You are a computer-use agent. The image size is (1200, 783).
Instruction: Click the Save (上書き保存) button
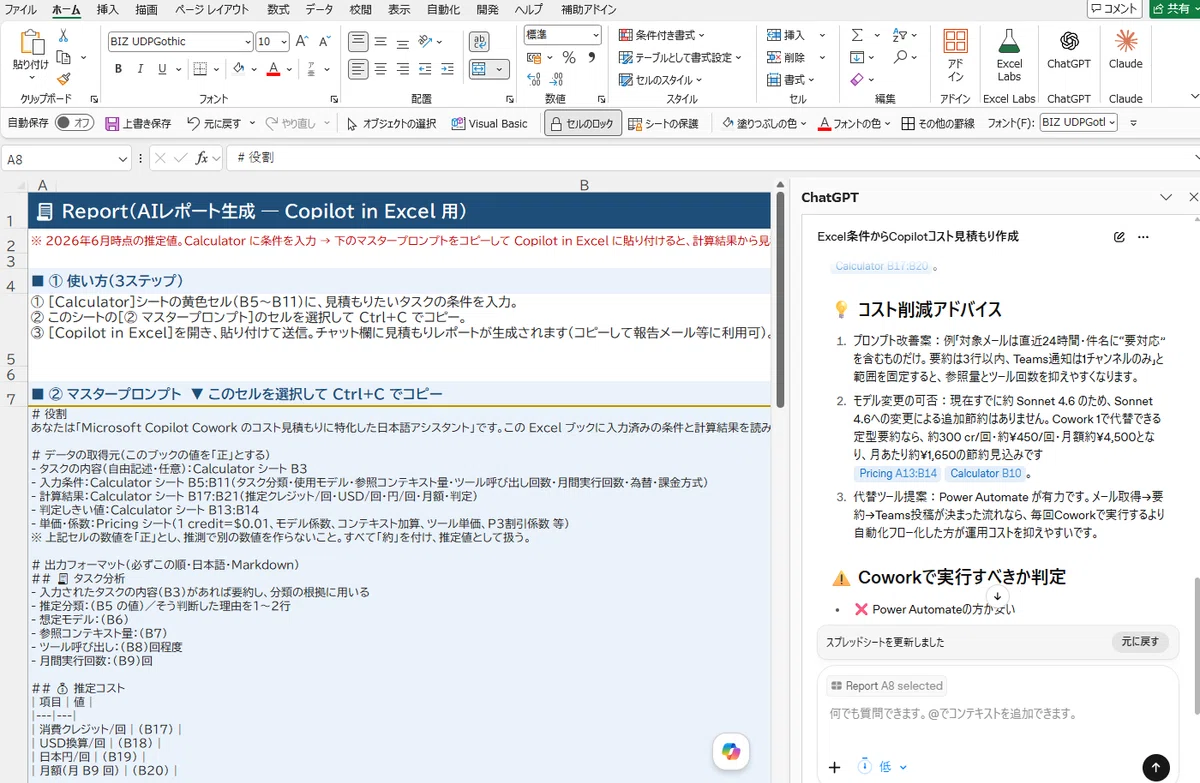[x=138, y=123]
